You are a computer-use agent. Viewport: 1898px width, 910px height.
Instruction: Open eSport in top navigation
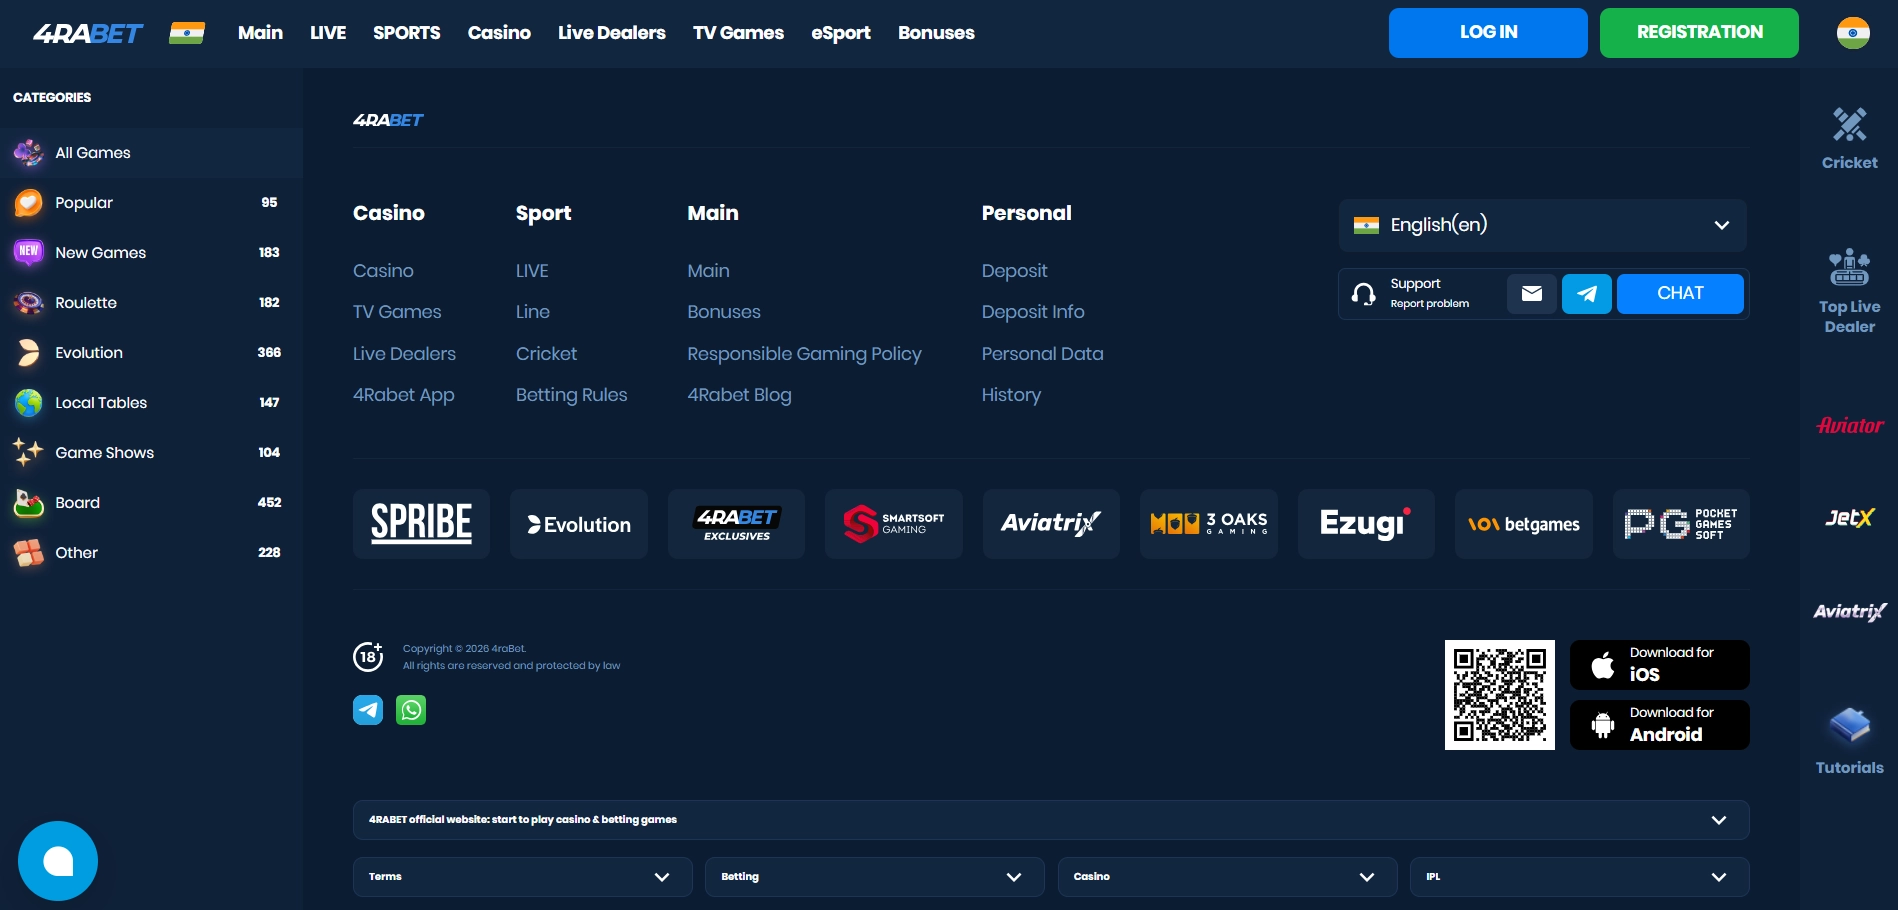tap(841, 33)
